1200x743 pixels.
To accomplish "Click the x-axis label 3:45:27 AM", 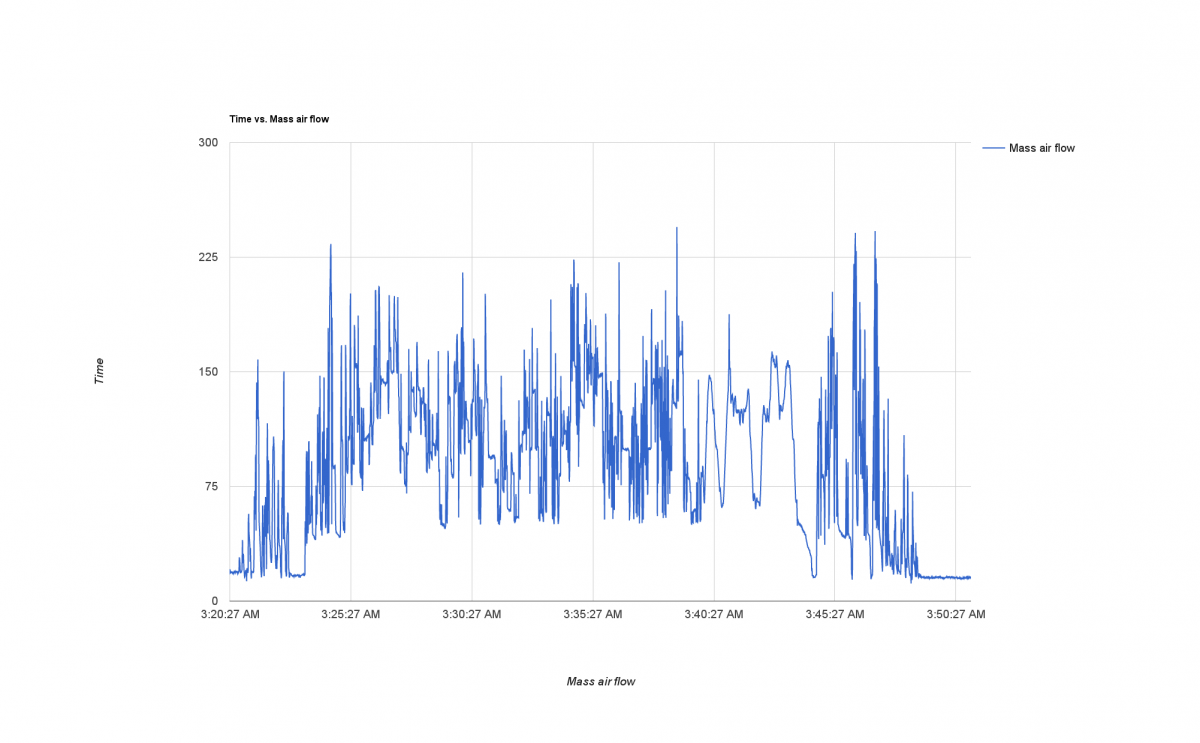I will pyautogui.click(x=835, y=614).
